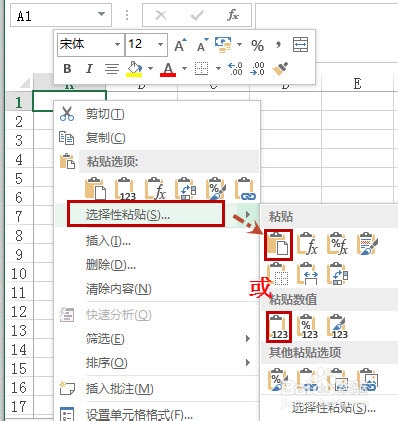
Task: Apply yellow fill color bucket
Action: click(x=134, y=69)
